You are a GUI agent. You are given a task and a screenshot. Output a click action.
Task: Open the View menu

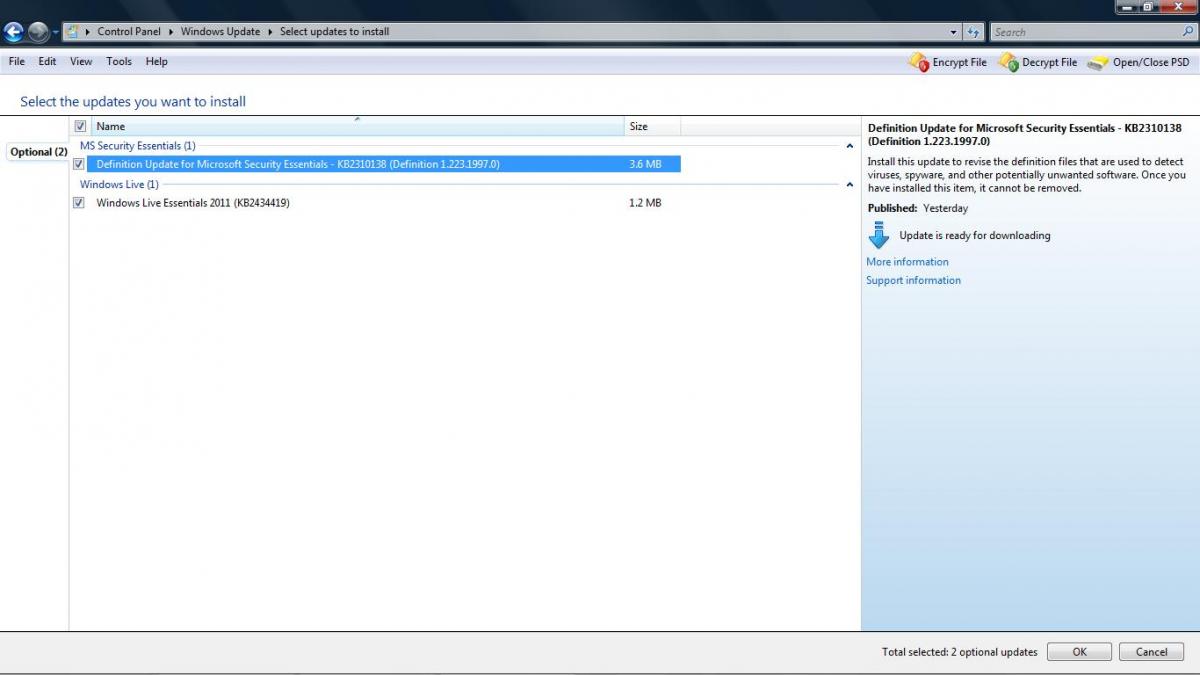[x=81, y=61]
